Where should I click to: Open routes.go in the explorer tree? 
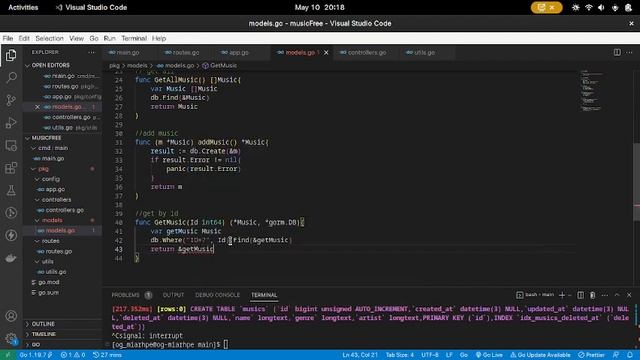point(58,251)
